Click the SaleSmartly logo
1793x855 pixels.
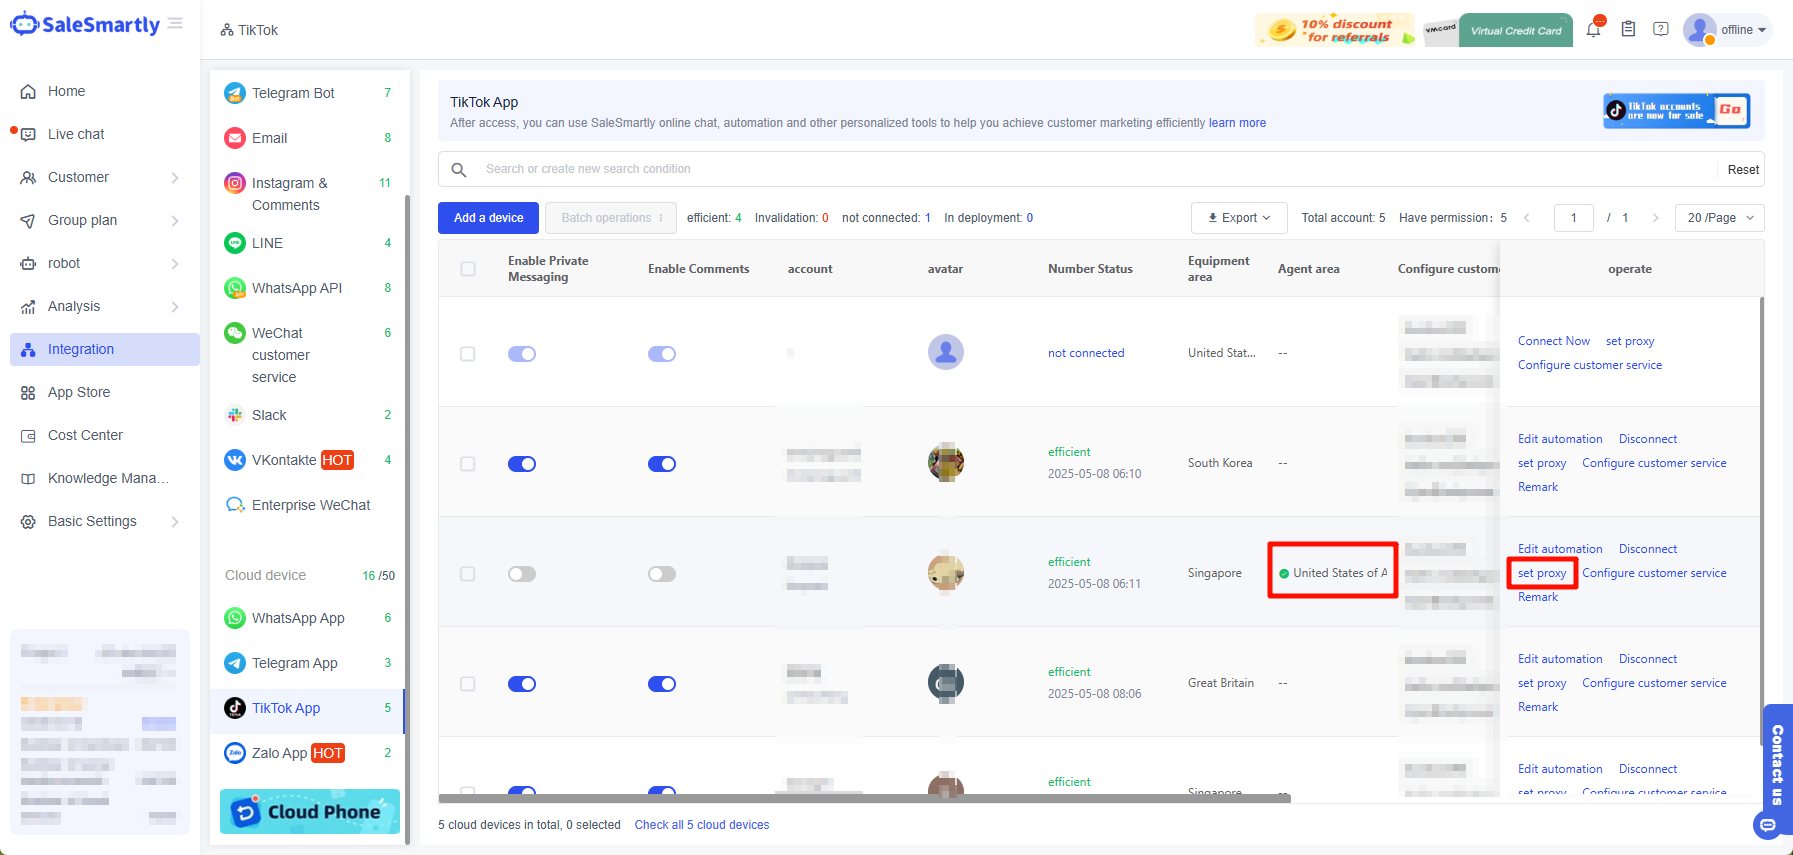pos(85,24)
